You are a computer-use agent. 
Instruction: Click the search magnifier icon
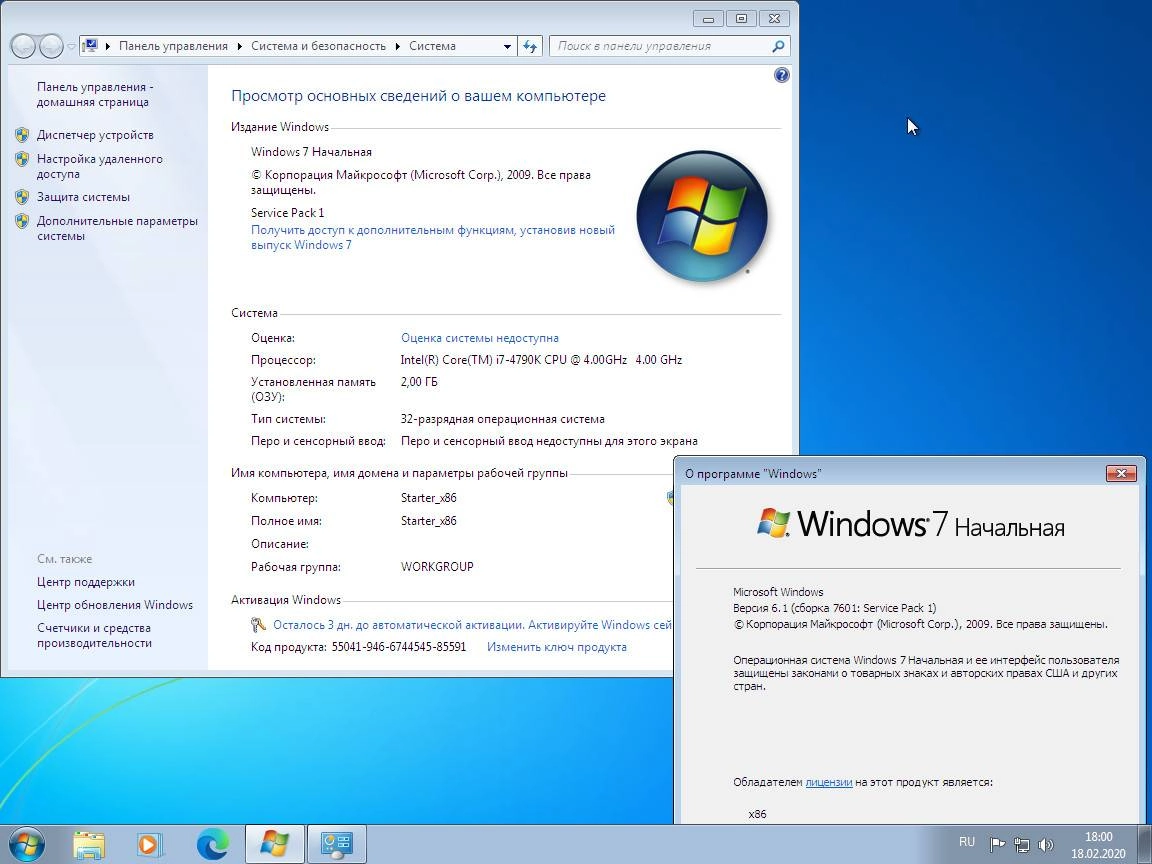click(x=778, y=46)
